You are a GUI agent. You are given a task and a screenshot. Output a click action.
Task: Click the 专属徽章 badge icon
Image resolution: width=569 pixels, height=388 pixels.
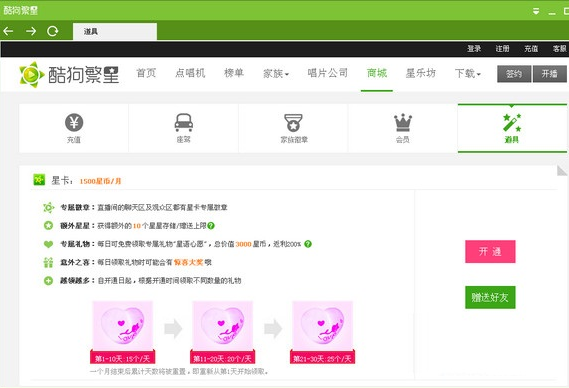click(x=49, y=208)
